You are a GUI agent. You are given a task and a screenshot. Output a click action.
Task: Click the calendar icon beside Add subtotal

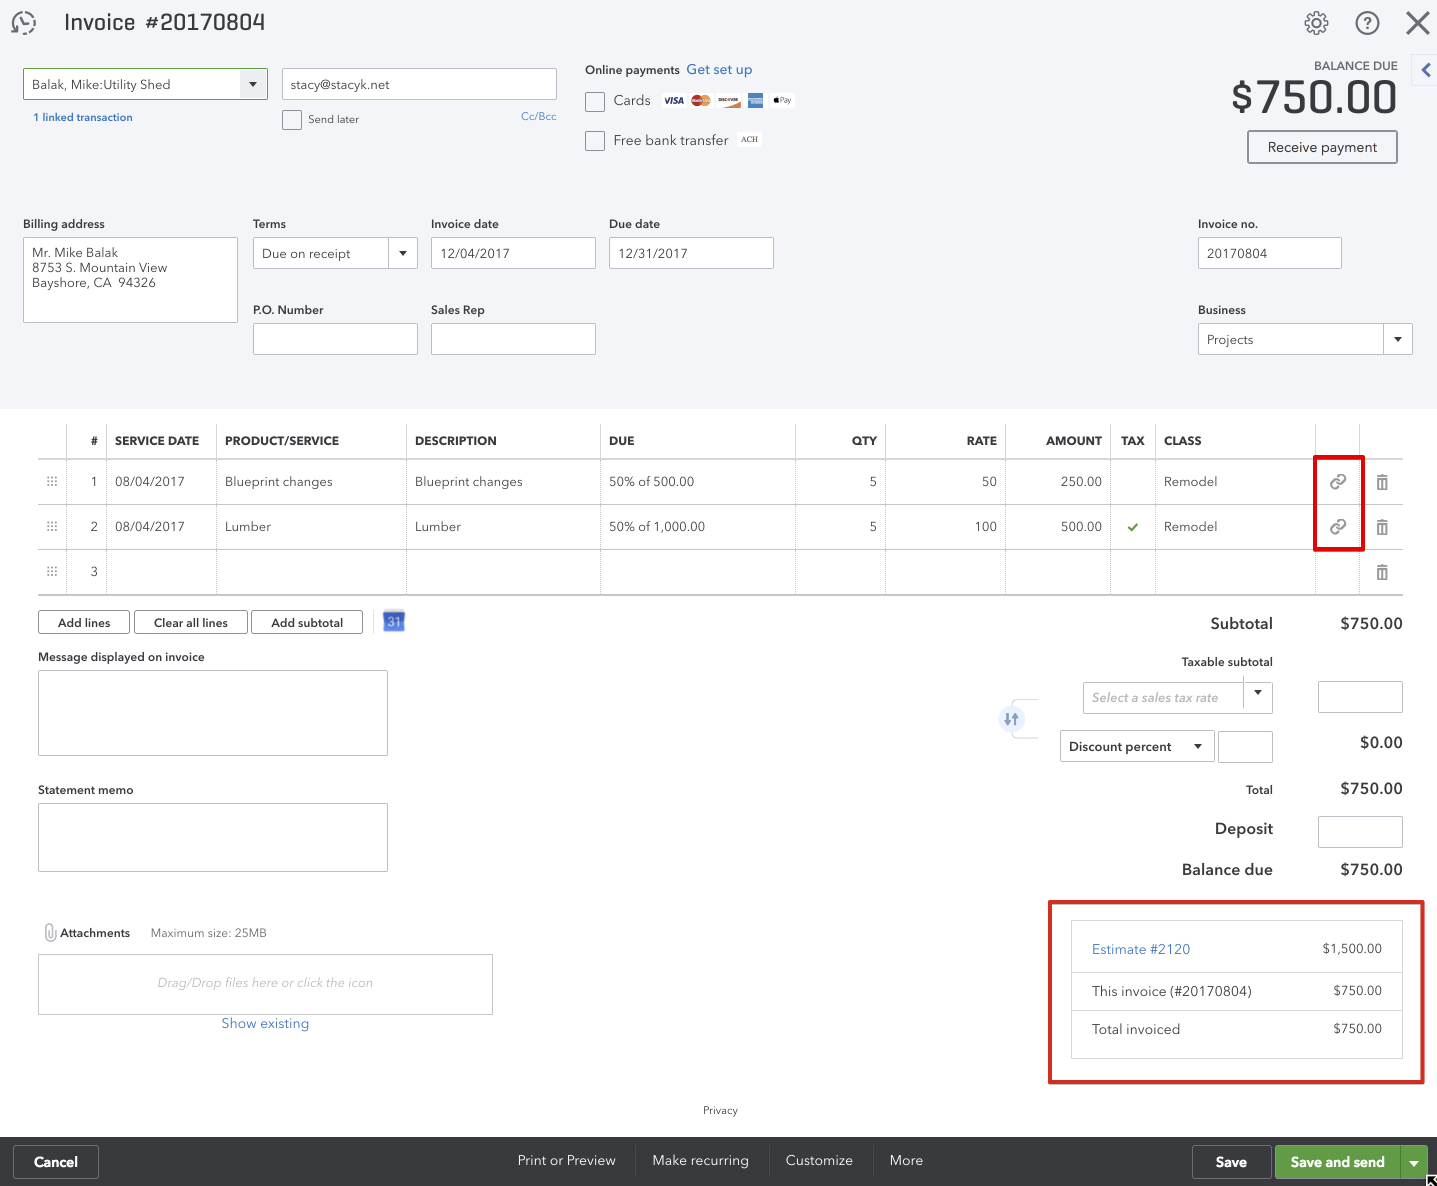click(394, 622)
